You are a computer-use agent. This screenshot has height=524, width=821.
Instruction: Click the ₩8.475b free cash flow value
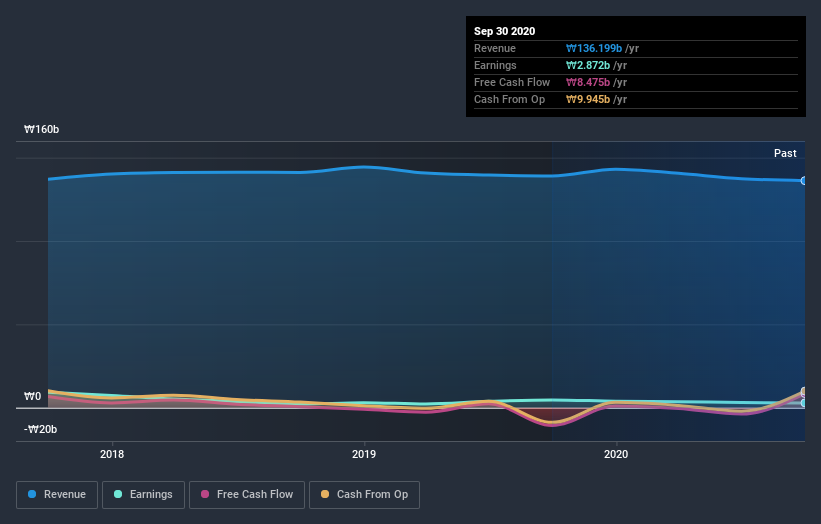click(x=588, y=82)
